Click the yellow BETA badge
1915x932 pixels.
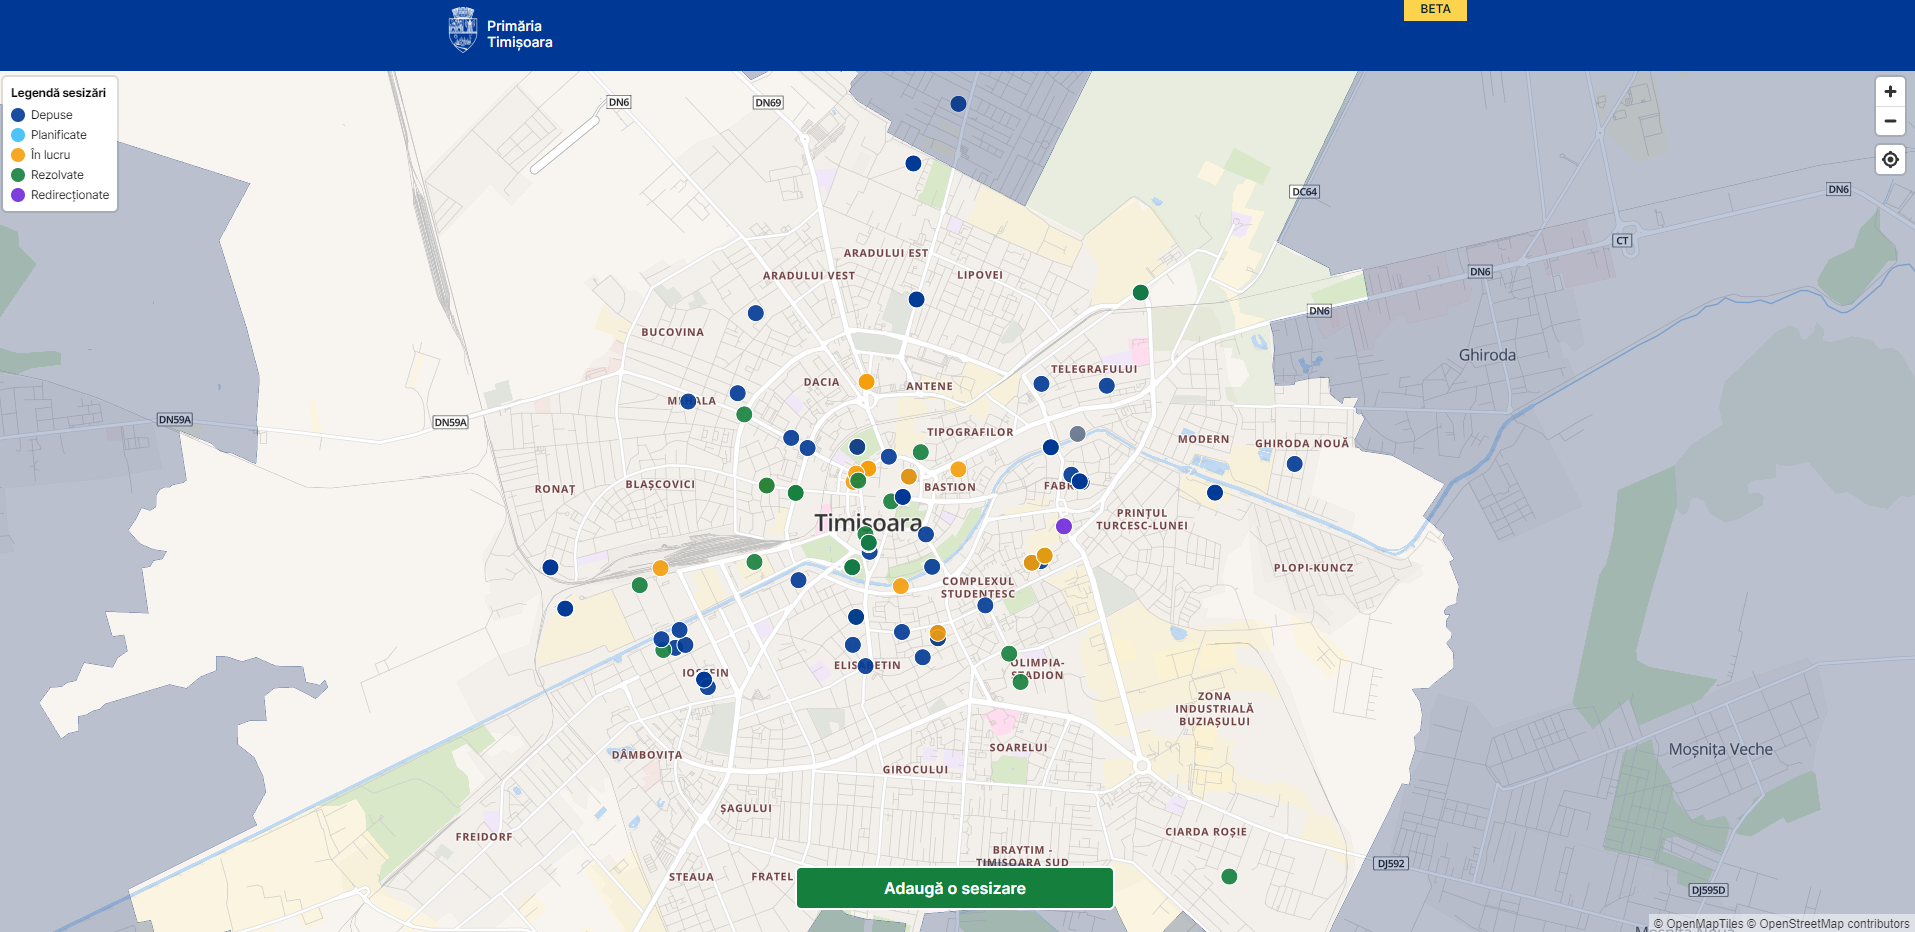point(1434,9)
